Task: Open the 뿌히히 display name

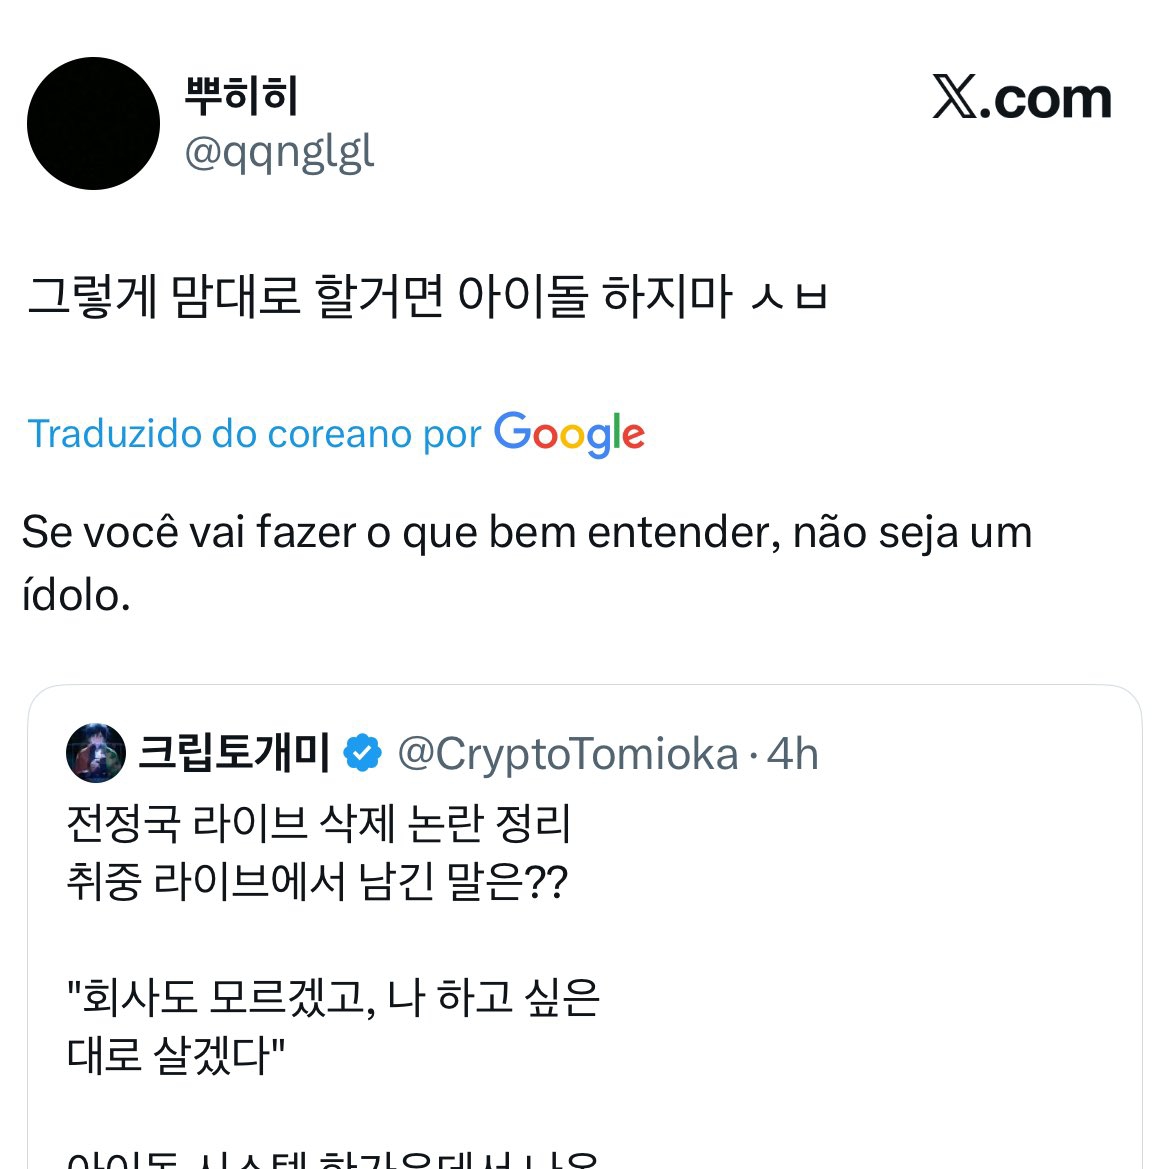Action: (x=241, y=96)
